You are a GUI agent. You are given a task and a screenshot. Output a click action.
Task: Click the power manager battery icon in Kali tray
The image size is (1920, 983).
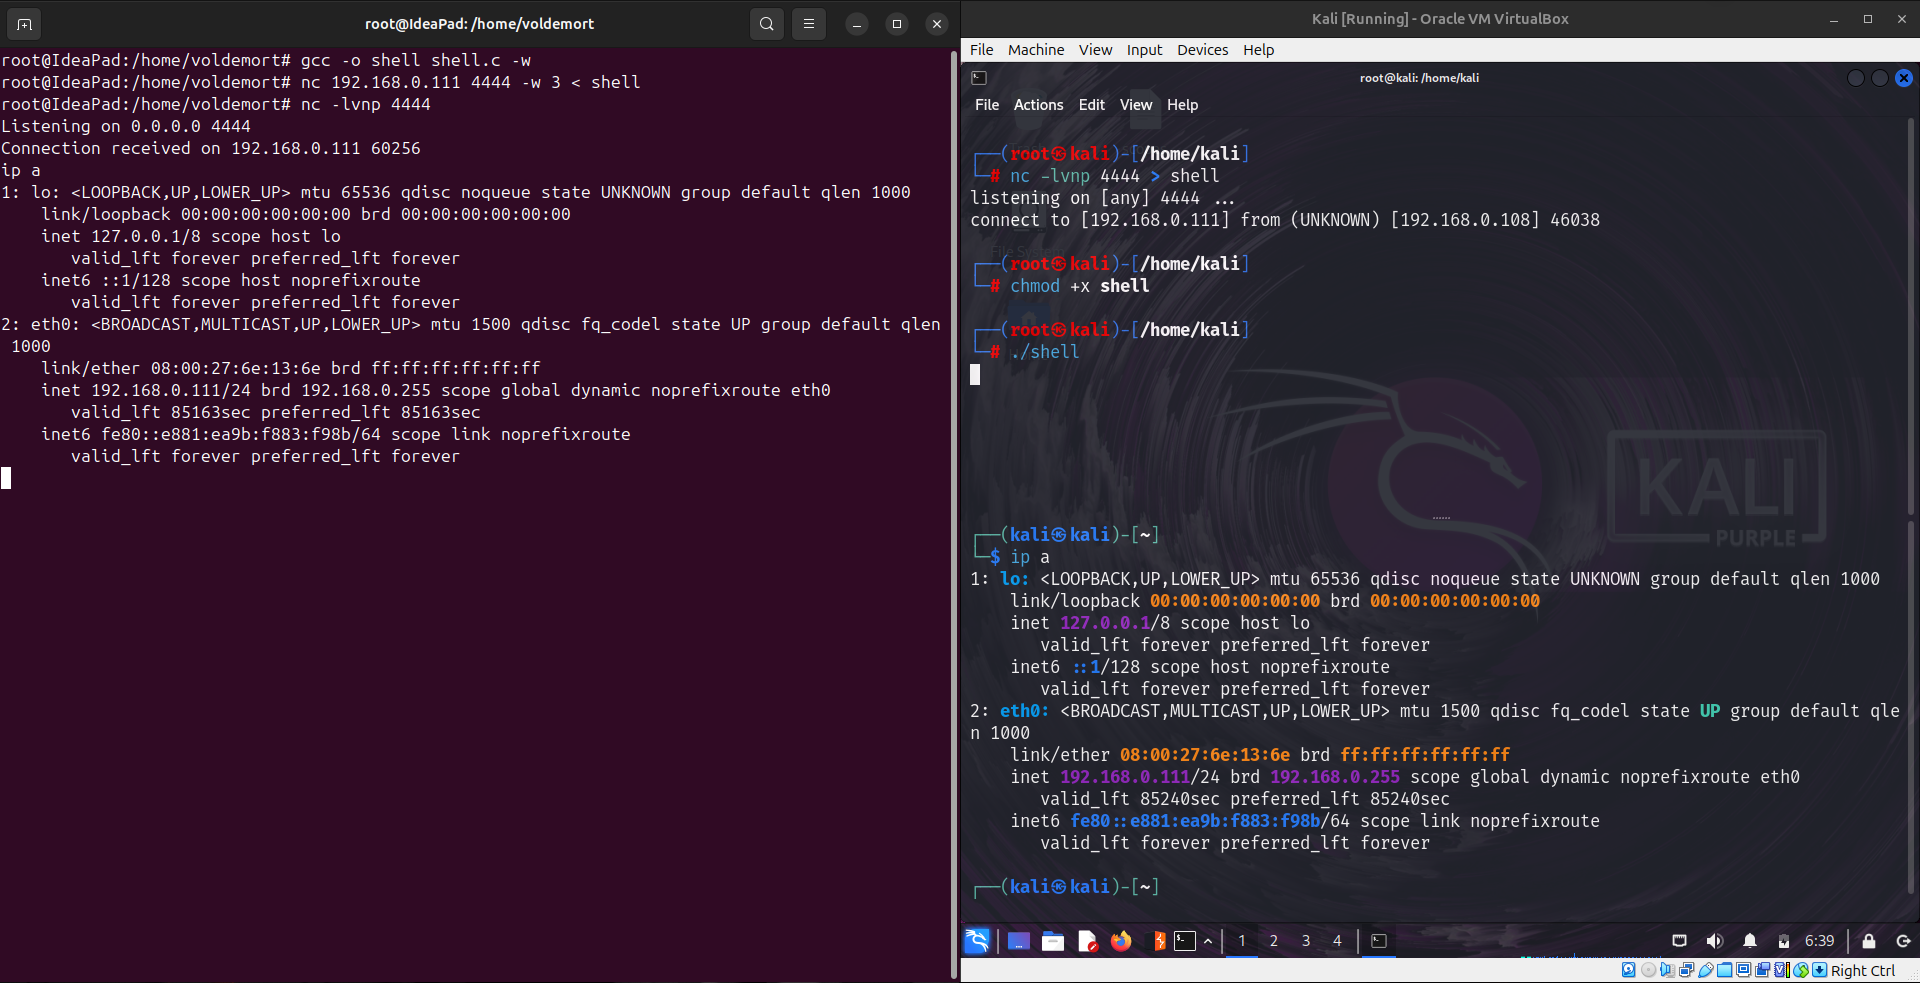coord(1783,941)
